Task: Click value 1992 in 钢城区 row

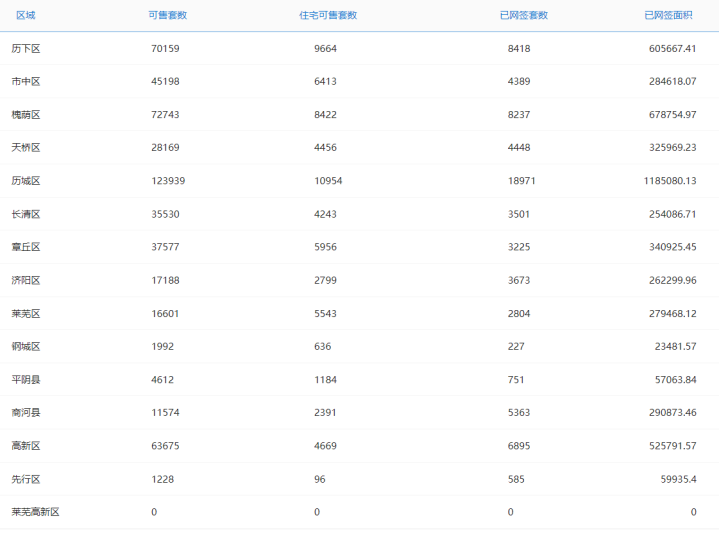Action: pyautogui.click(x=163, y=347)
